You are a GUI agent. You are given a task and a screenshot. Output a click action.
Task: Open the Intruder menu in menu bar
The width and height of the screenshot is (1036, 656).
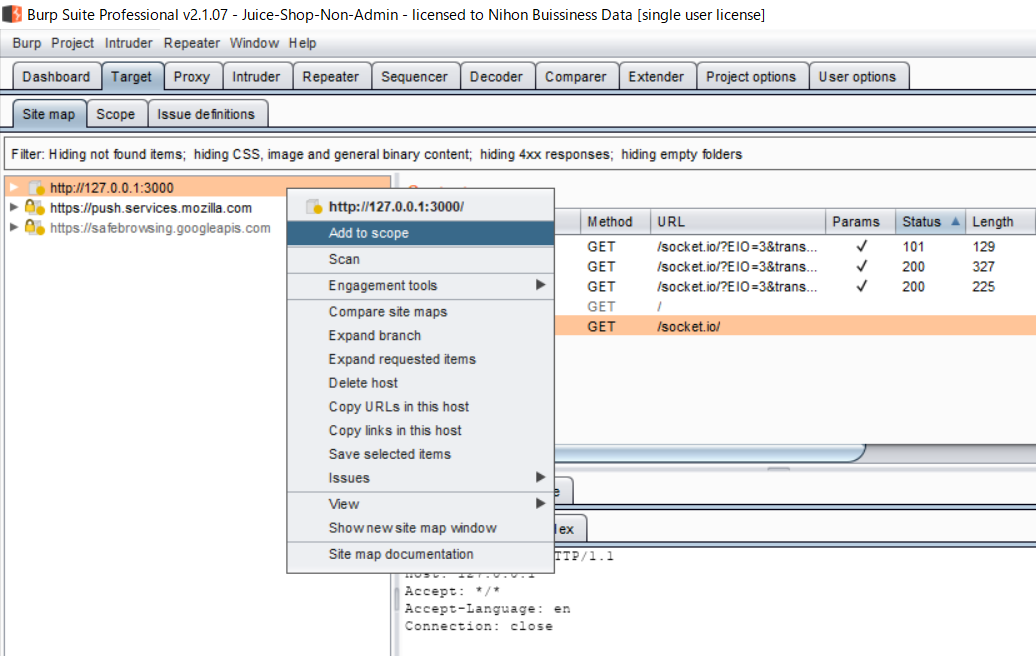click(x=128, y=43)
